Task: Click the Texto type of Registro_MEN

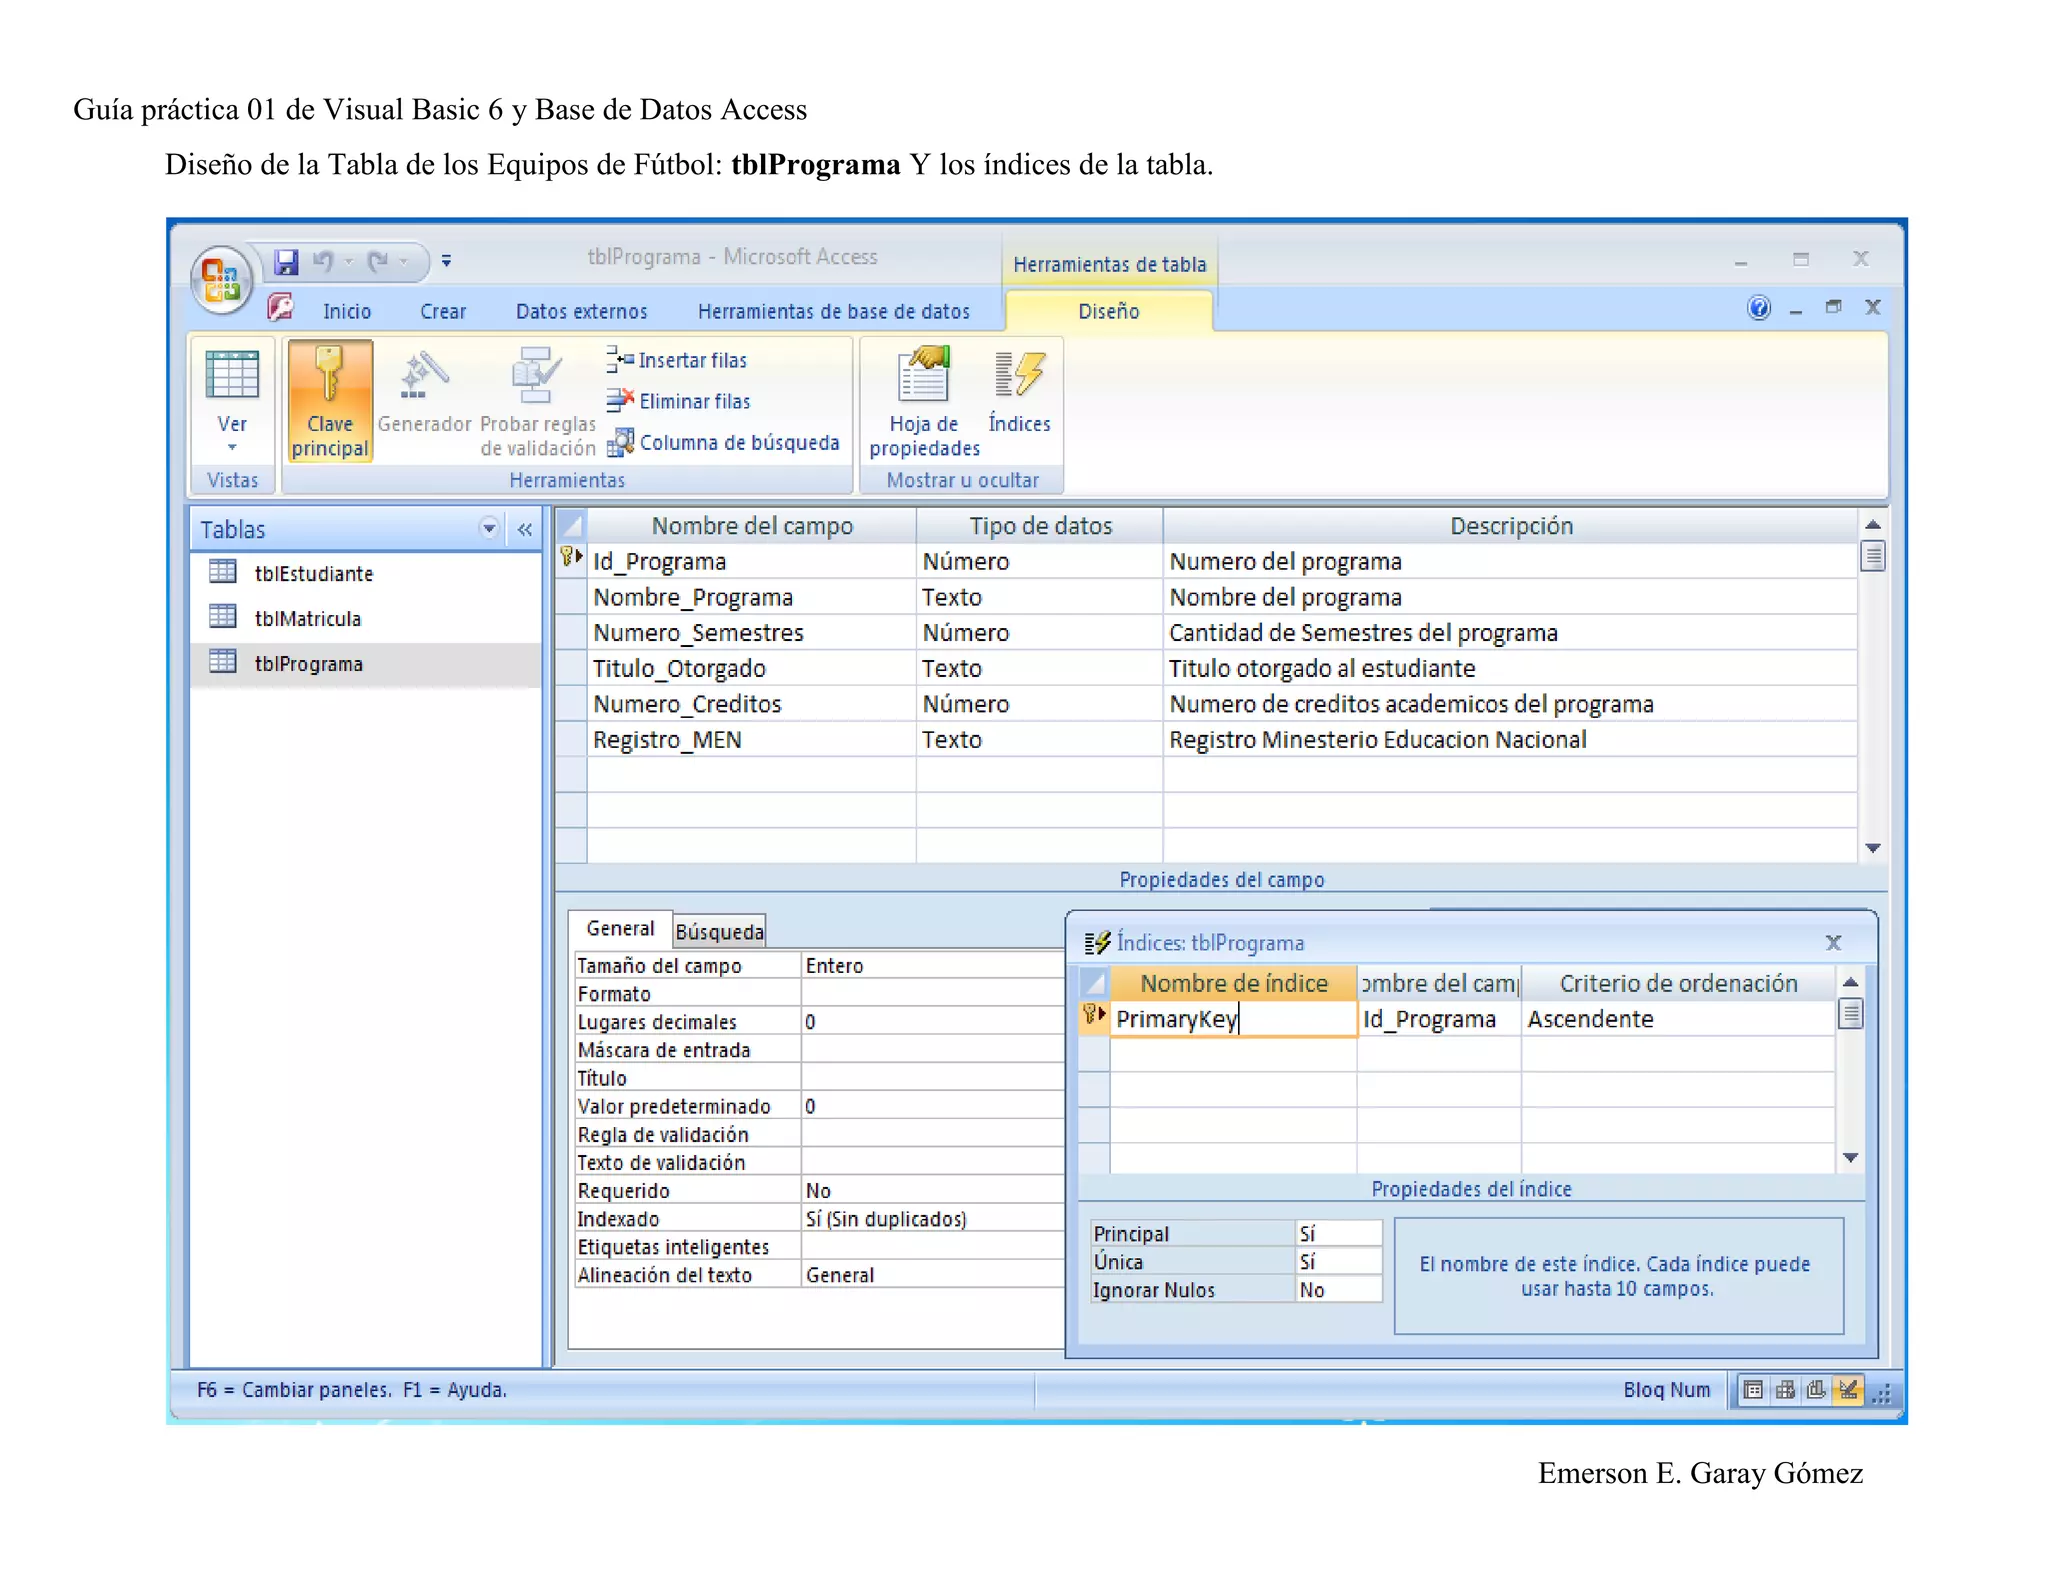Action: [x=1039, y=740]
